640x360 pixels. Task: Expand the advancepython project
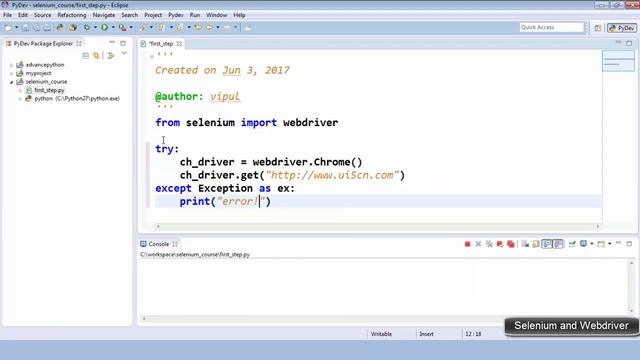[x=11, y=65]
